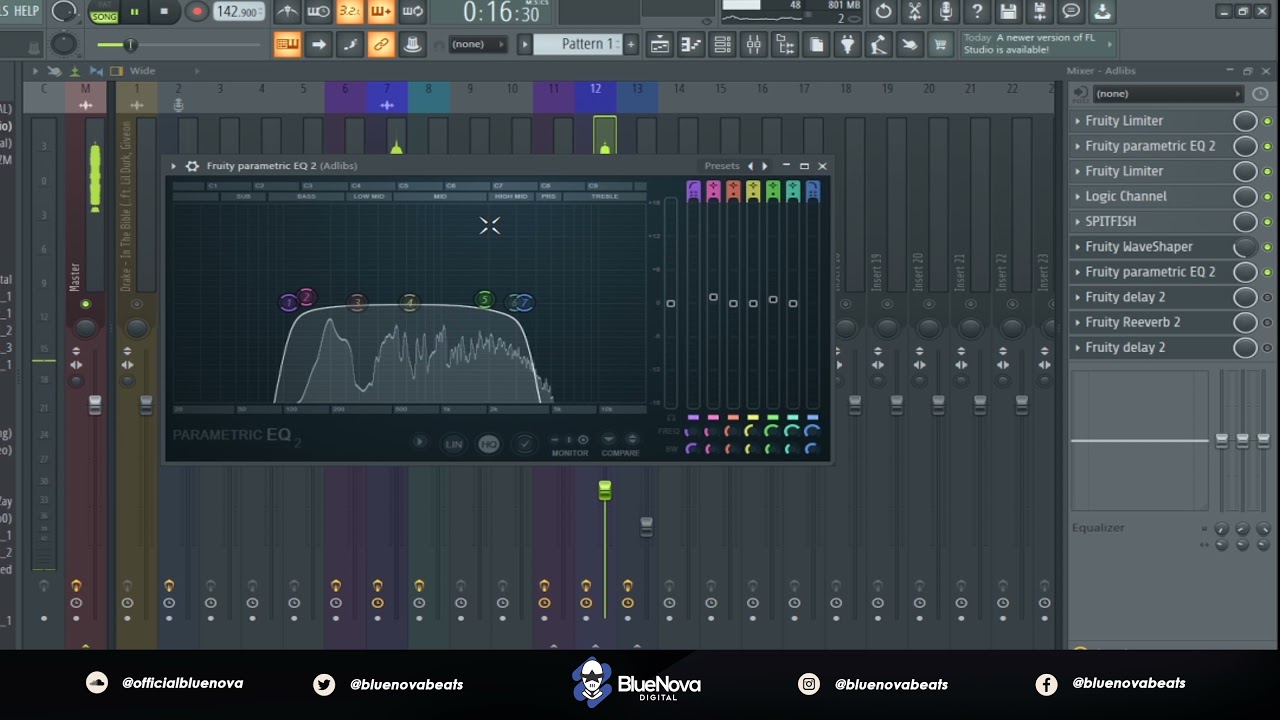Select the Master mixer track
1280x720 pixels.
[x=85, y=89]
